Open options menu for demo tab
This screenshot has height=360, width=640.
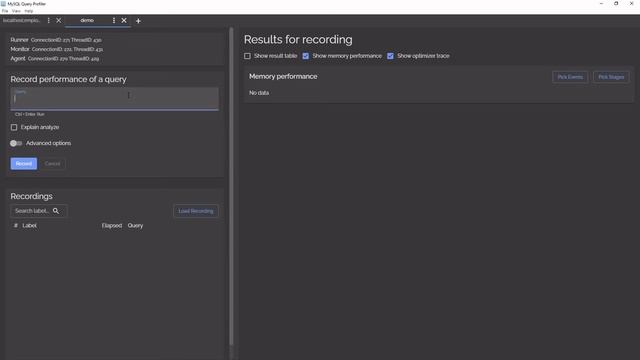pos(114,20)
